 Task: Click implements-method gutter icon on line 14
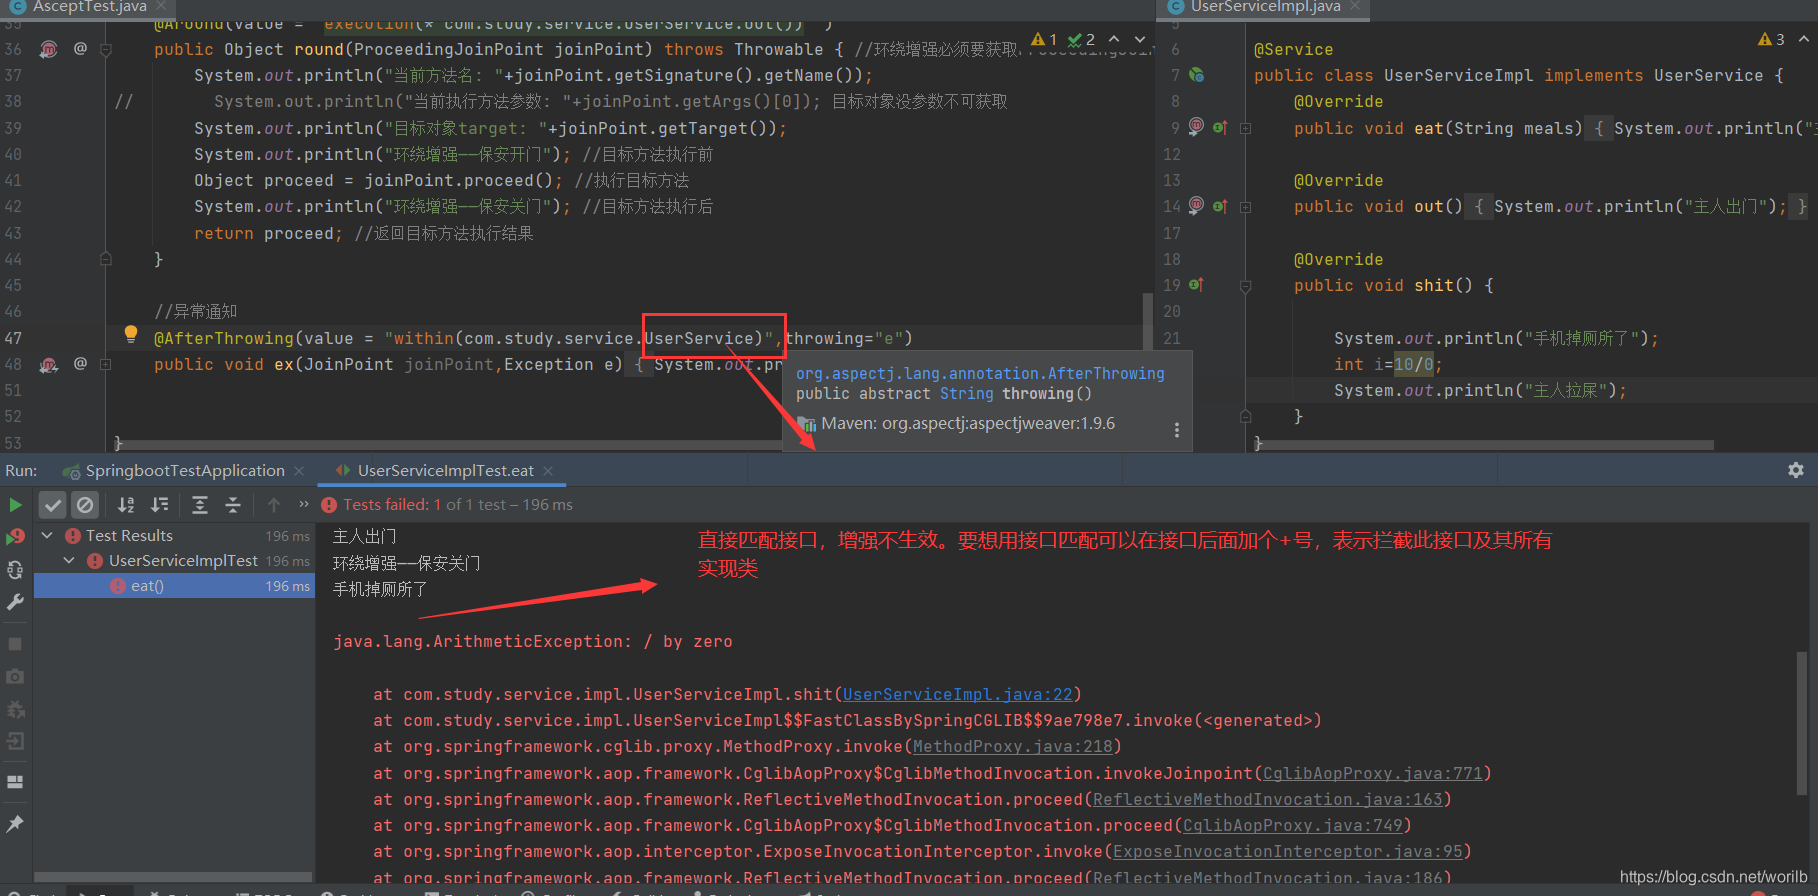click(x=1220, y=206)
